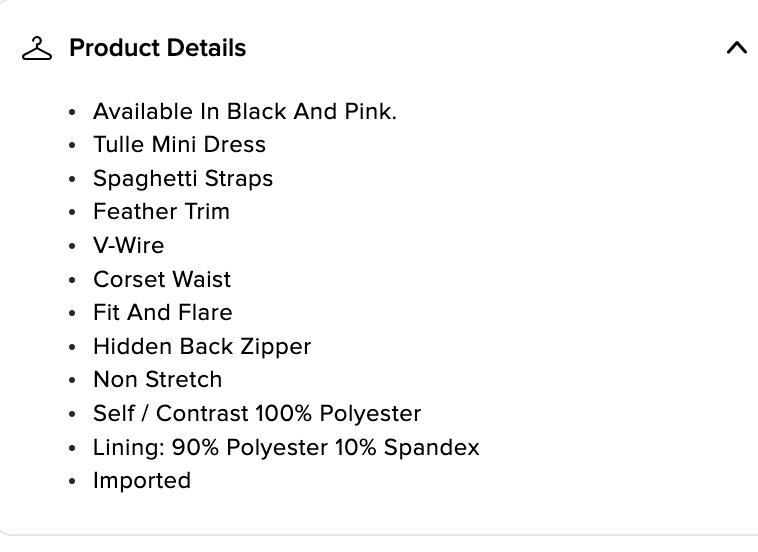Image resolution: width=758 pixels, height=552 pixels.
Task: Select the 'Tulle Mini Dress' text
Action: [x=179, y=144]
